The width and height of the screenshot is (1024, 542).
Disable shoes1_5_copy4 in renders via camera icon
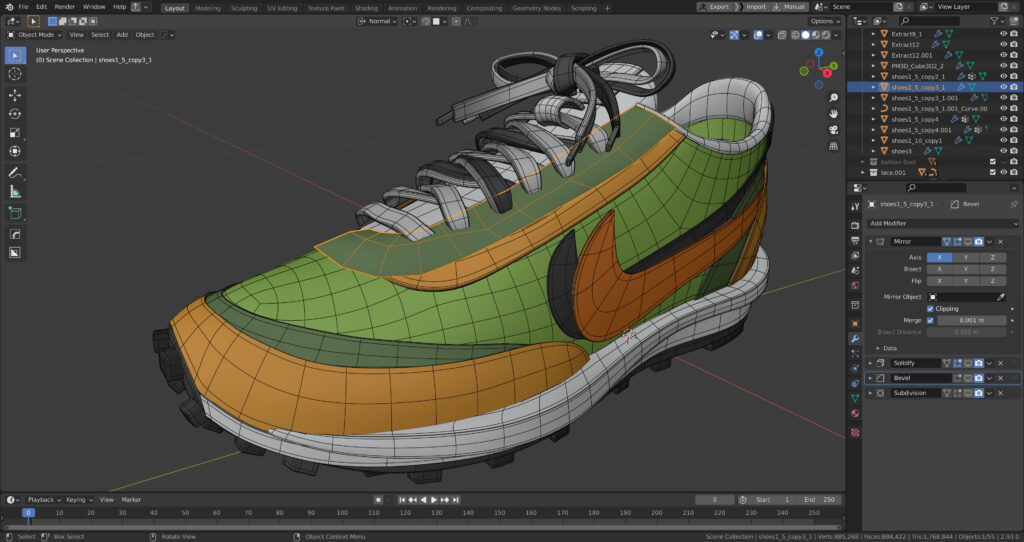[x=1014, y=119]
